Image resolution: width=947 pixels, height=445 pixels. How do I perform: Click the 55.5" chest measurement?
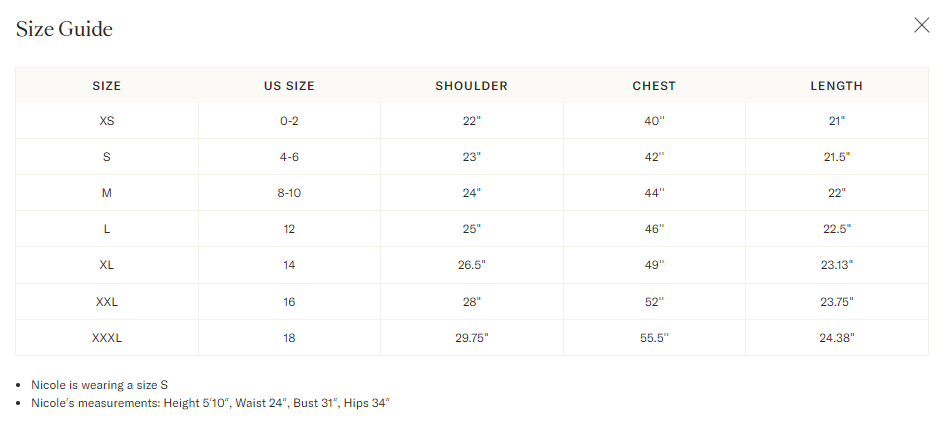(x=654, y=338)
